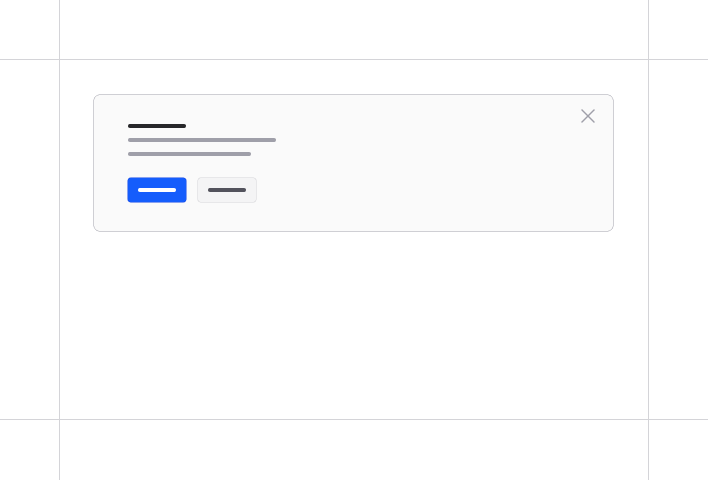
Task: Click the top-left corner cell of the grid
Action: (x=29, y=29)
